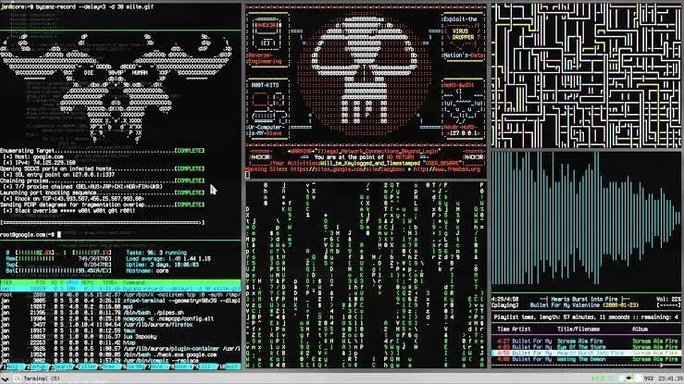
Task: Click the Playlist length summary line
Action: pyautogui.click(x=586, y=318)
